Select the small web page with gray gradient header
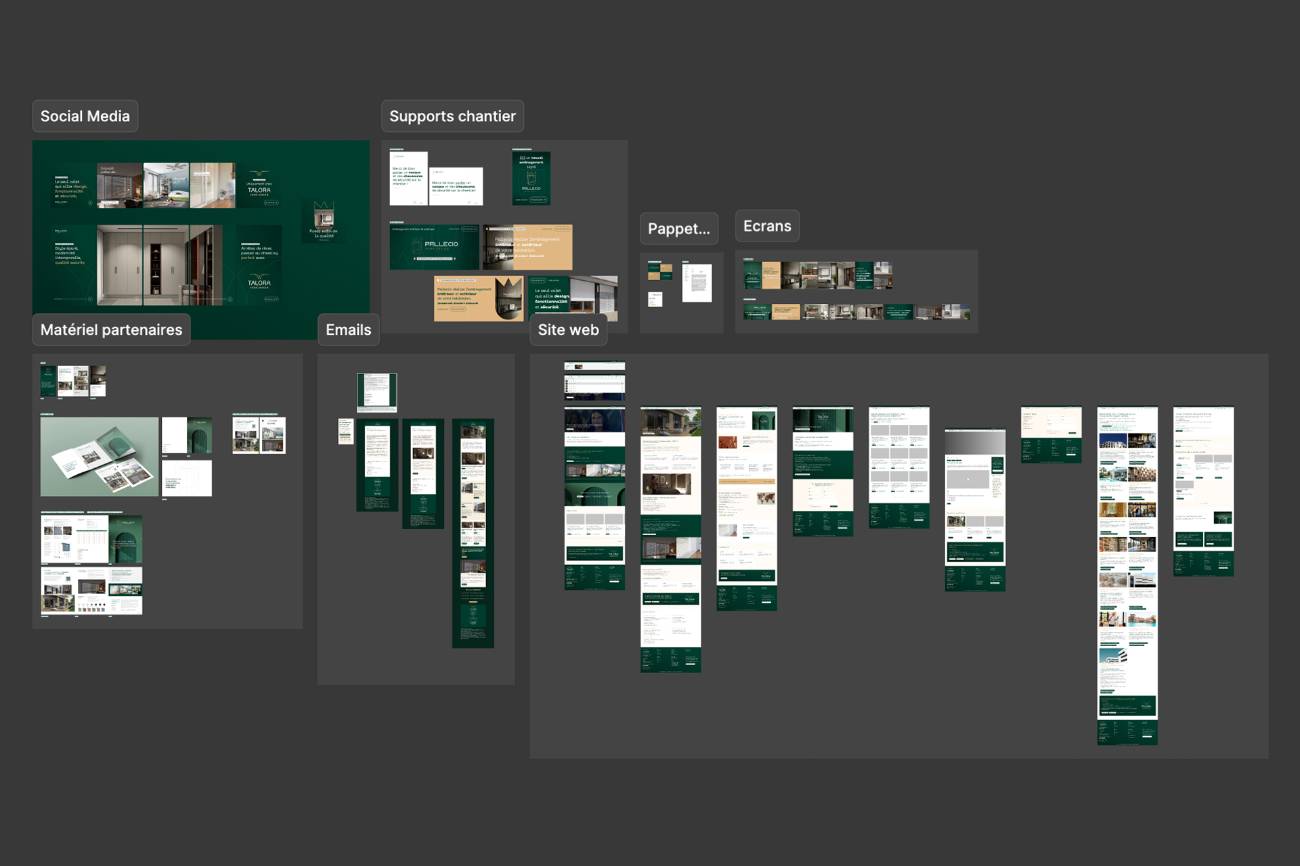 [x=975, y=510]
